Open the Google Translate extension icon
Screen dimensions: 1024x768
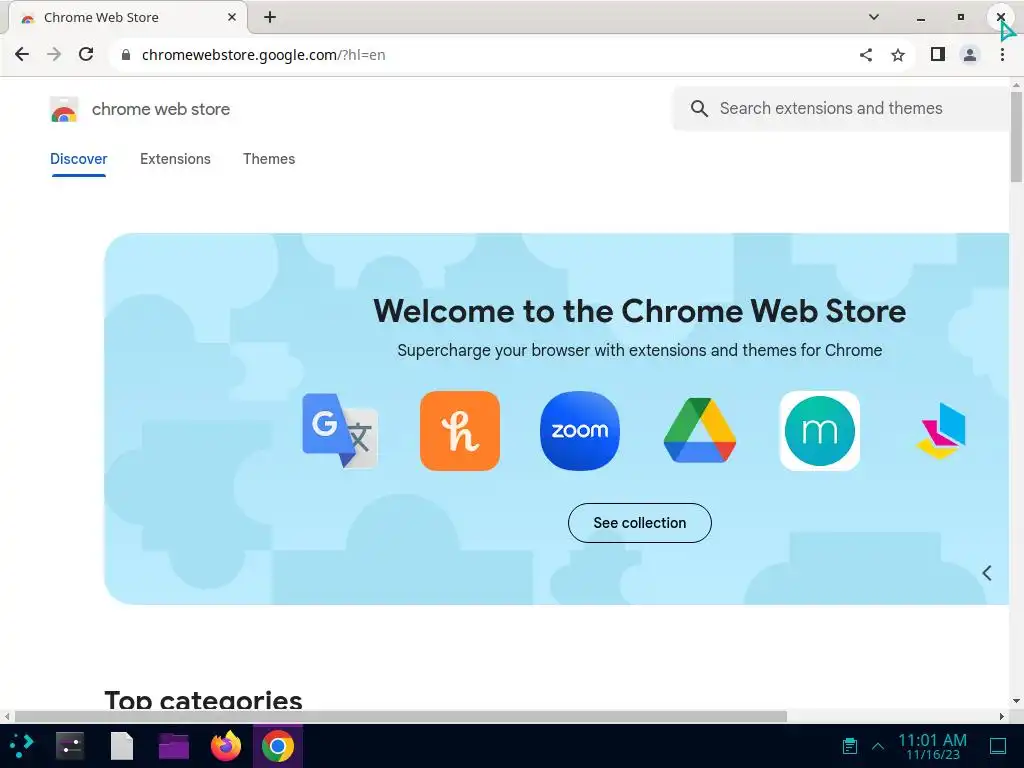(x=340, y=431)
